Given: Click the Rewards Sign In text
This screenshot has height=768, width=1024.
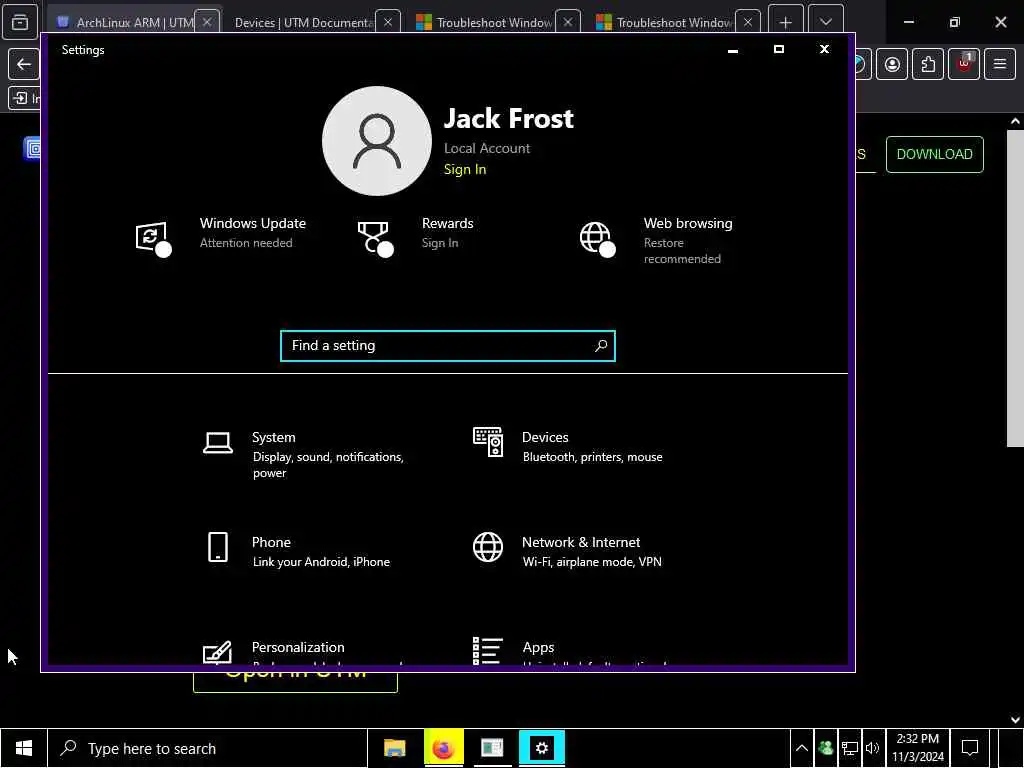Looking at the screenshot, I should 440,243.
